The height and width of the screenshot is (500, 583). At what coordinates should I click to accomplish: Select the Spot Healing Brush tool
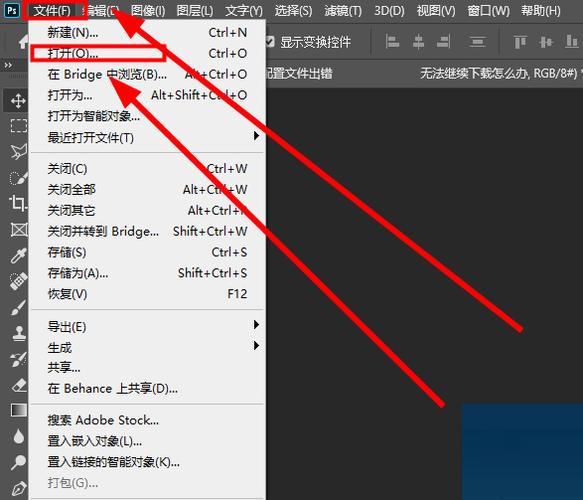point(18,281)
